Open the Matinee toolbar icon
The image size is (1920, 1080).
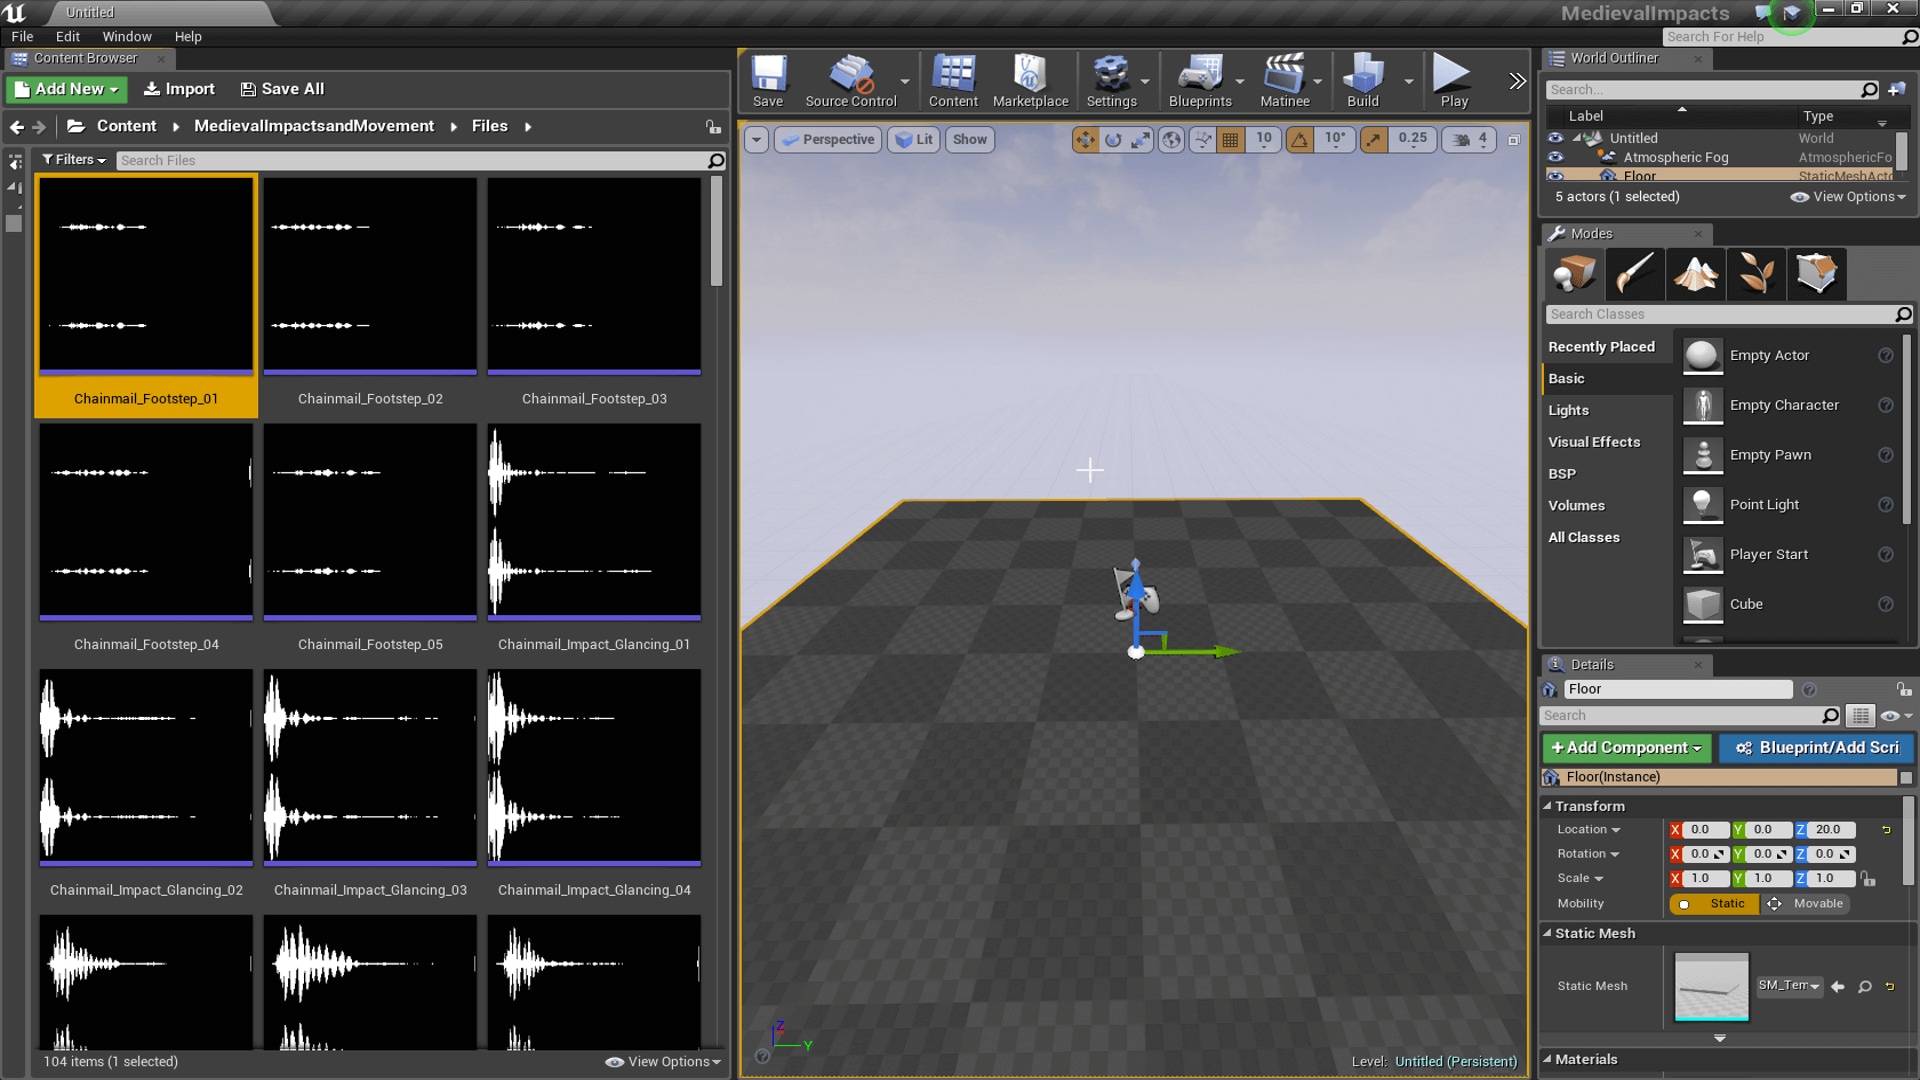(1284, 81)
